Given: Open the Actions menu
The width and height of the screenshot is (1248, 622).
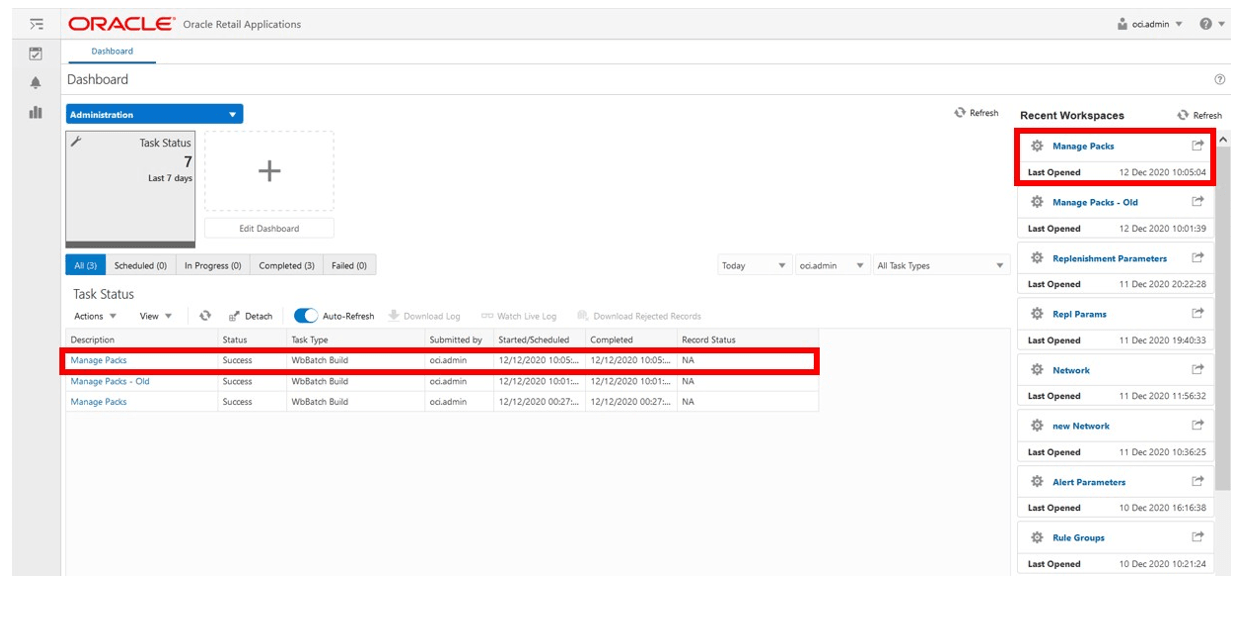Looking at the screenshot, I should (x=96, y=316).
